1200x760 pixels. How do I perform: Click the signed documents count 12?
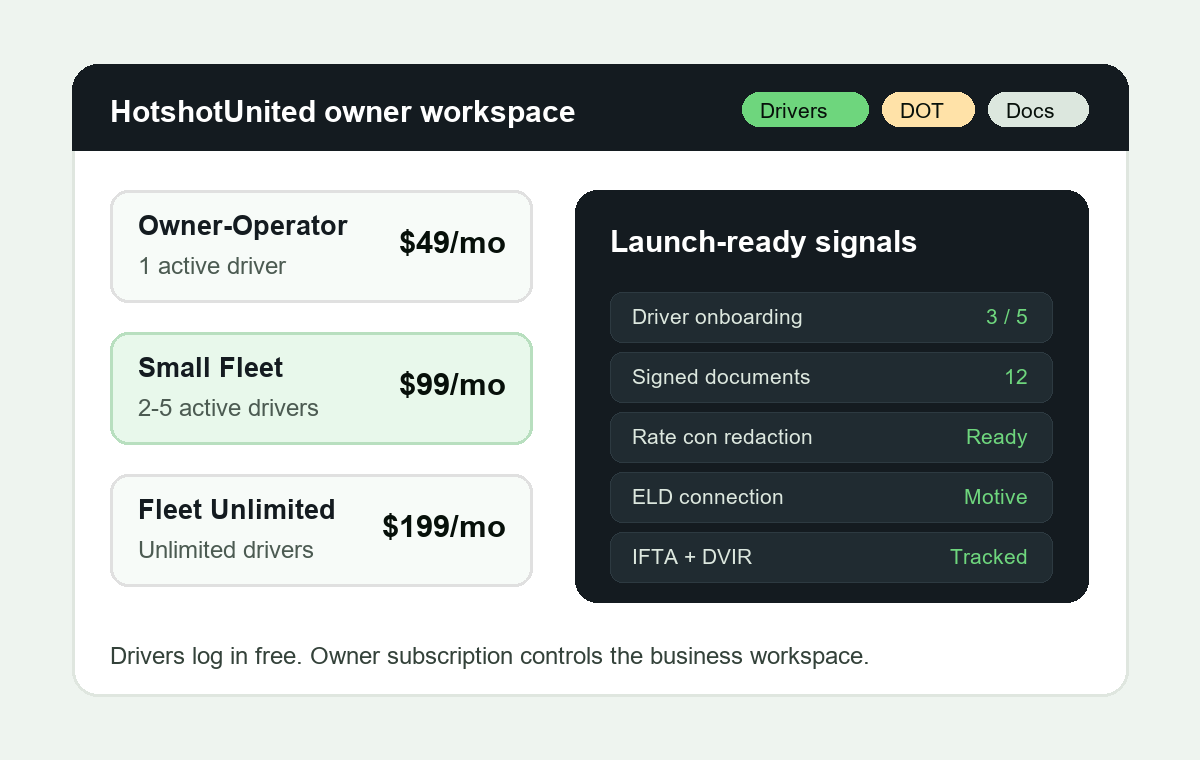[x=1016, y=377]
